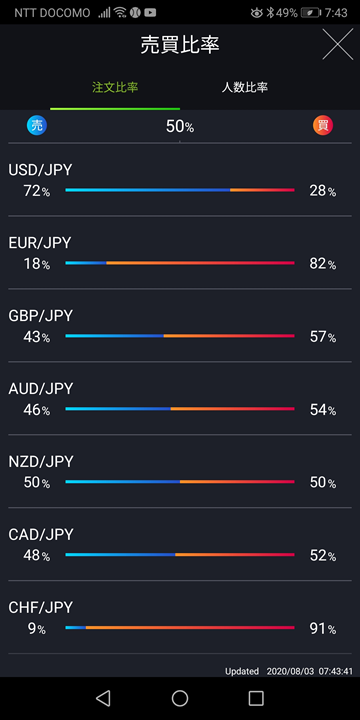Select the 注文比率 tab
The width and height of the screenshot is (360, 720).
115,88
